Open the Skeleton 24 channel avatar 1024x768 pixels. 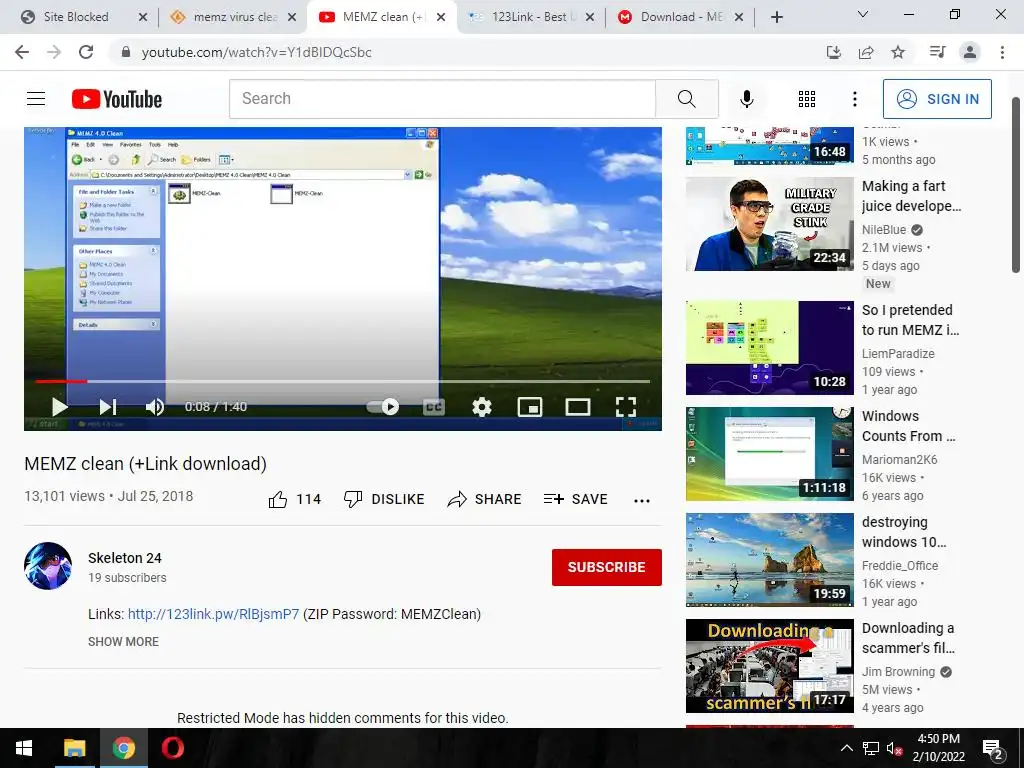point(48,566)
